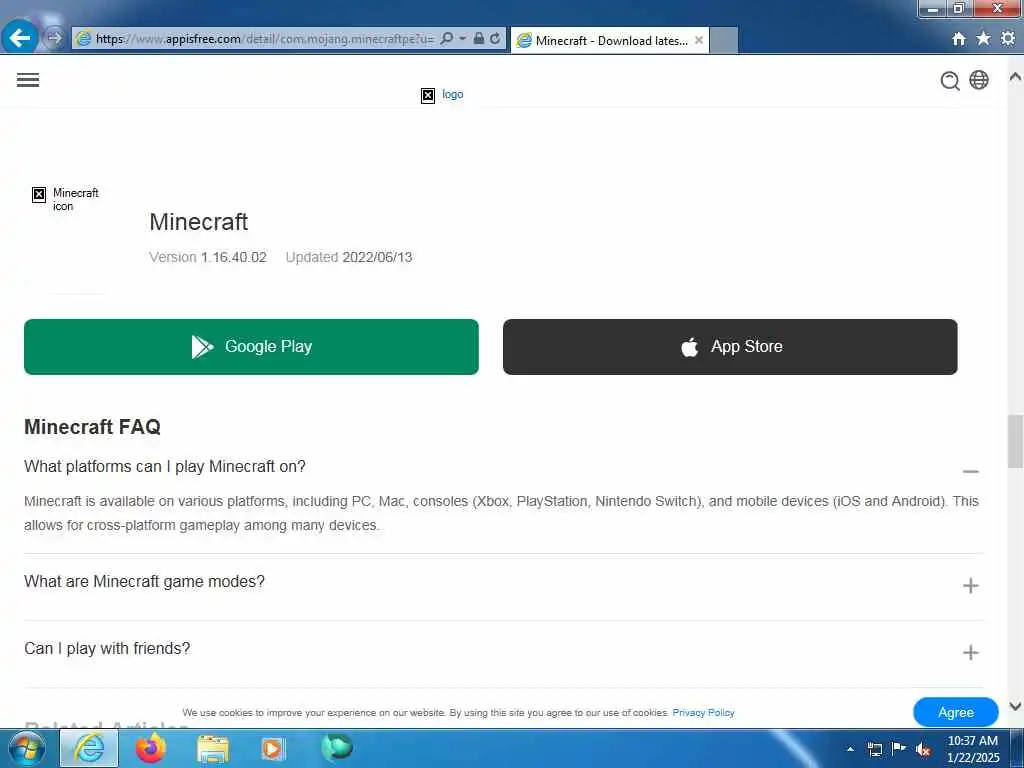
Task: Expand the play with friends plus icon
Action: point(970,652)
